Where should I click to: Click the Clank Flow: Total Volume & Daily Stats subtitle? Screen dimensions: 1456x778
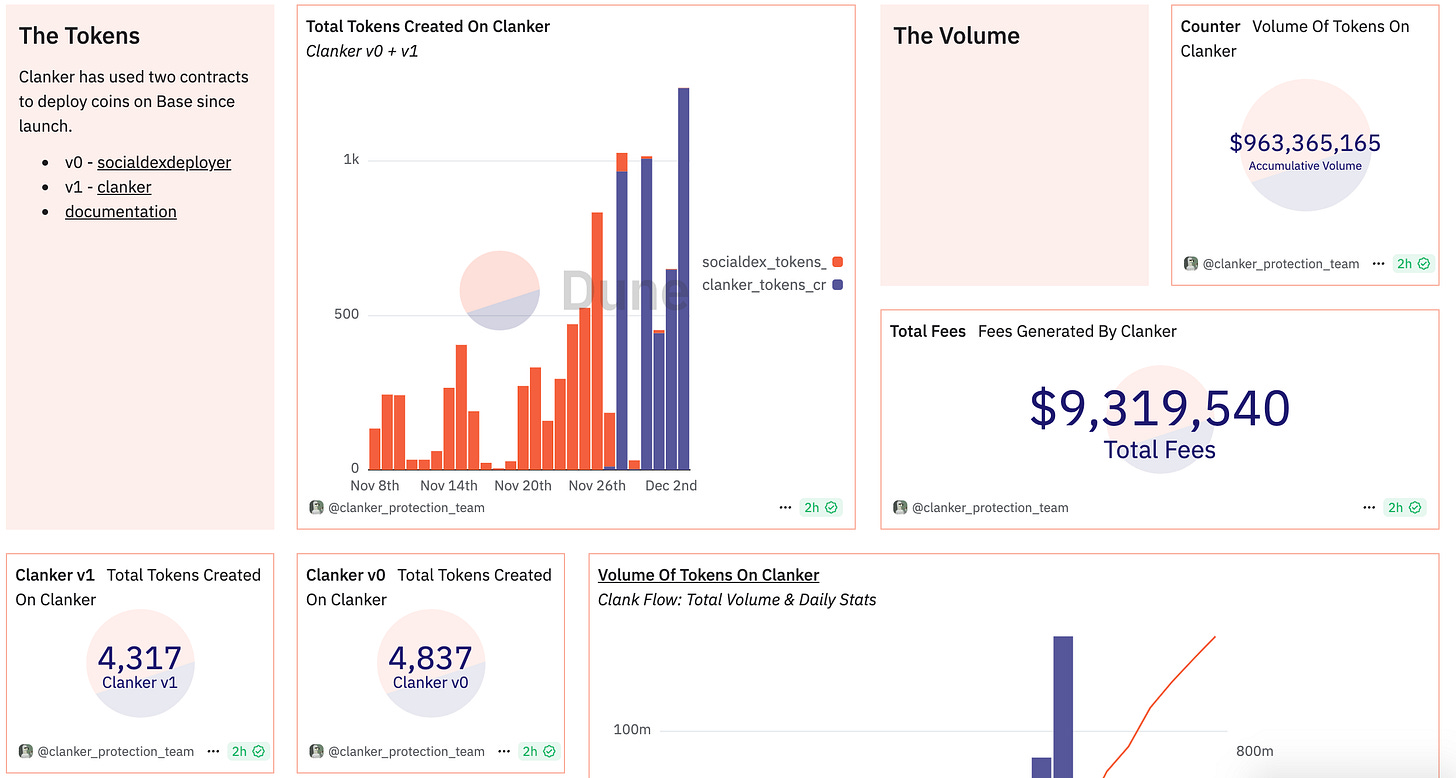[x=737, y=600]
